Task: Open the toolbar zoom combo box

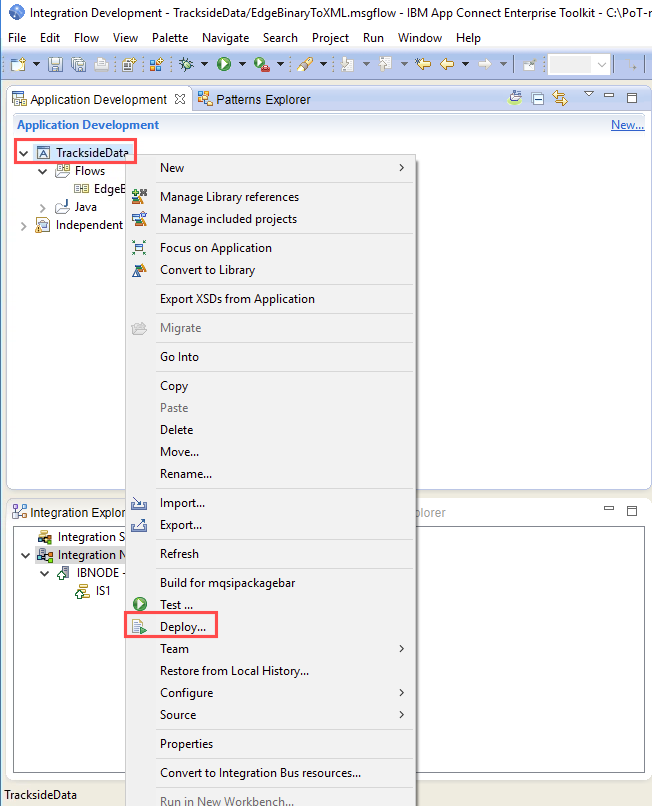Action: [x=579, y=65]
